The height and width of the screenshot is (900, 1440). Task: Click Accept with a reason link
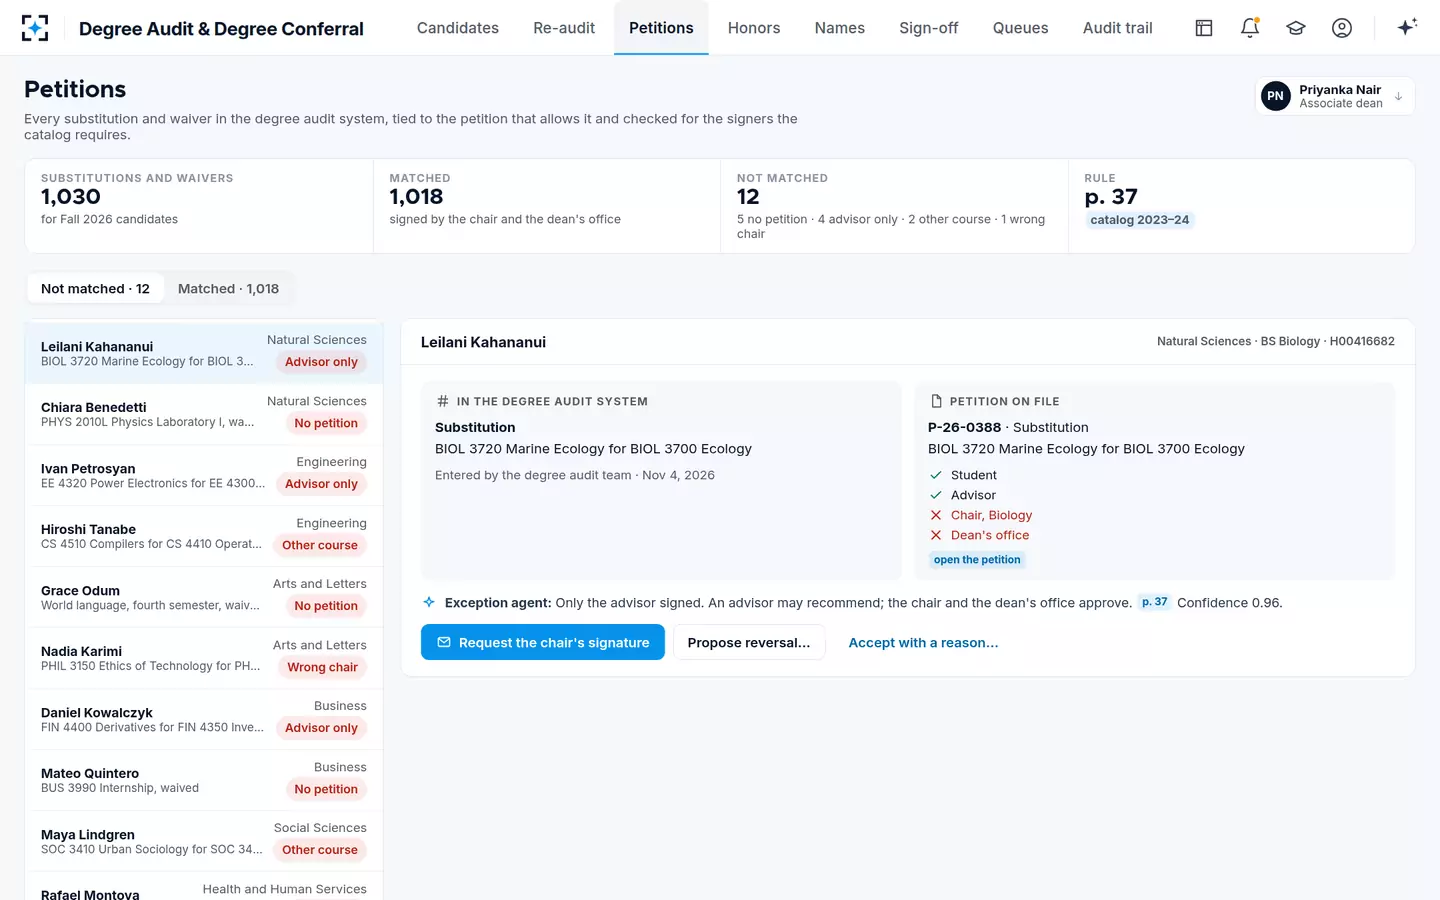point(923,643)
